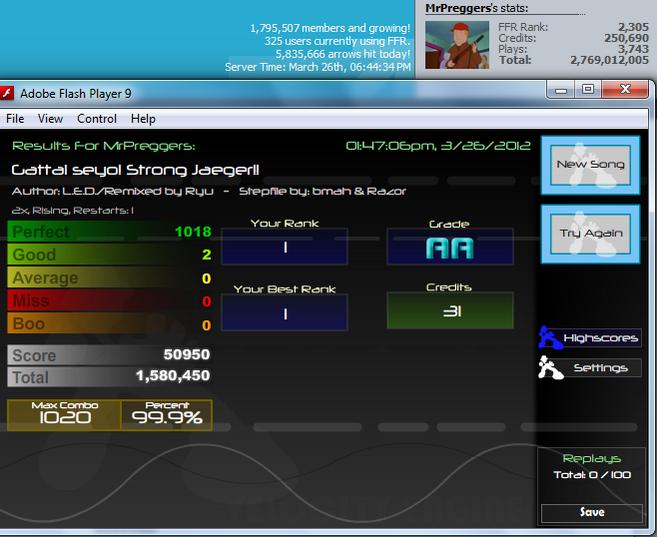Open the File menu
The width and height of the screenshot is (657, 537).
coord(15,119)
